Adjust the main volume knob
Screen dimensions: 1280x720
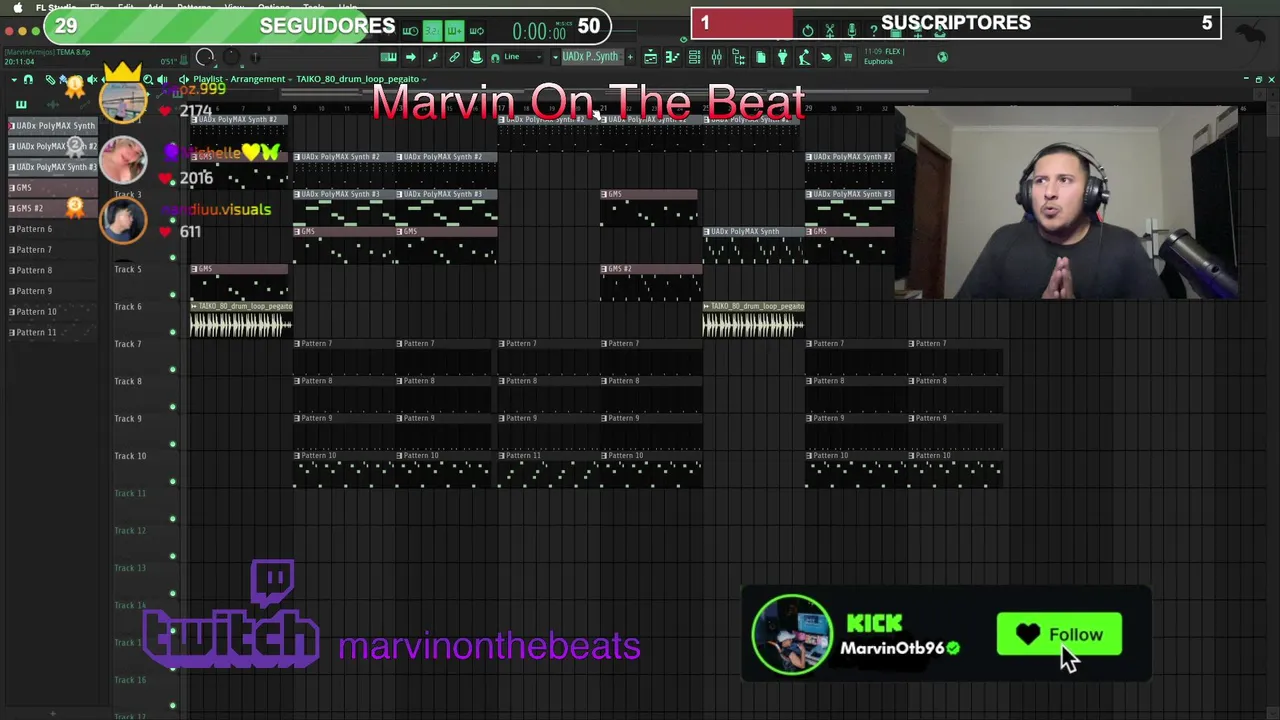point(205,57)
